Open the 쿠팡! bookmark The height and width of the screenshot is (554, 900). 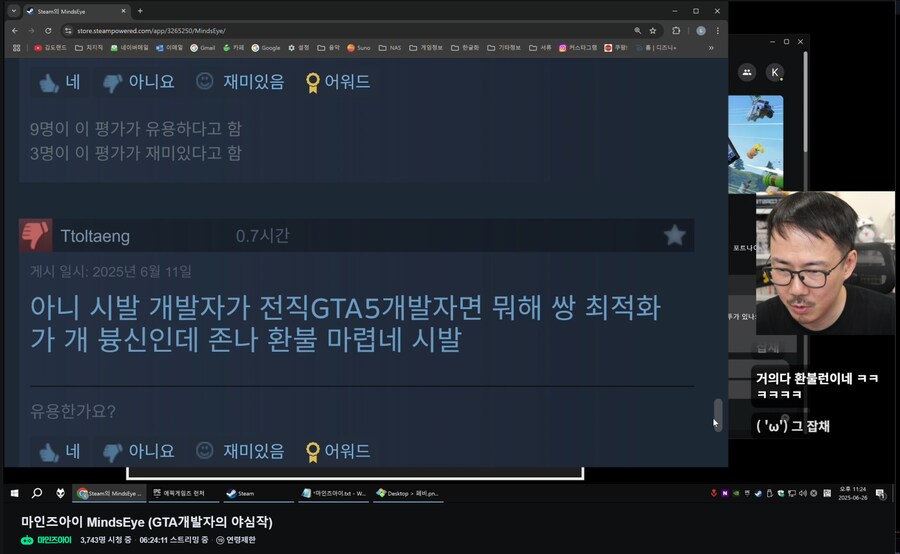tap(616, 48)
